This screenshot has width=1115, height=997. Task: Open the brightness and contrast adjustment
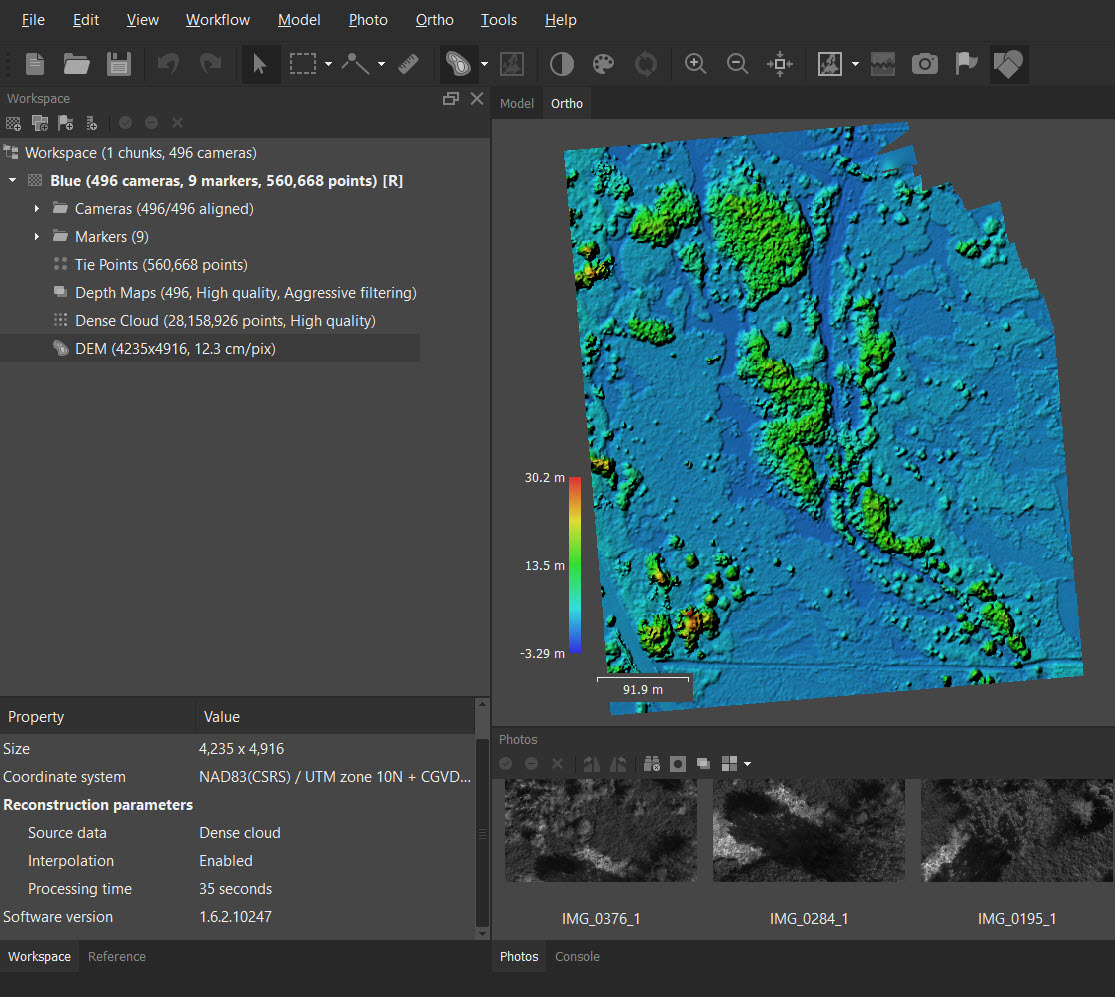pos(561,63)
